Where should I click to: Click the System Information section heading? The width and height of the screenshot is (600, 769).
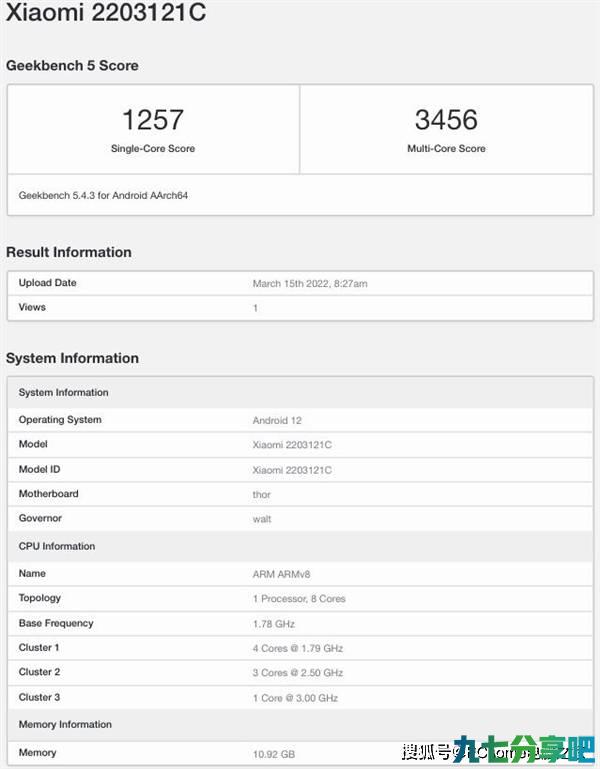pyautogui.click(x=72, y=358)
